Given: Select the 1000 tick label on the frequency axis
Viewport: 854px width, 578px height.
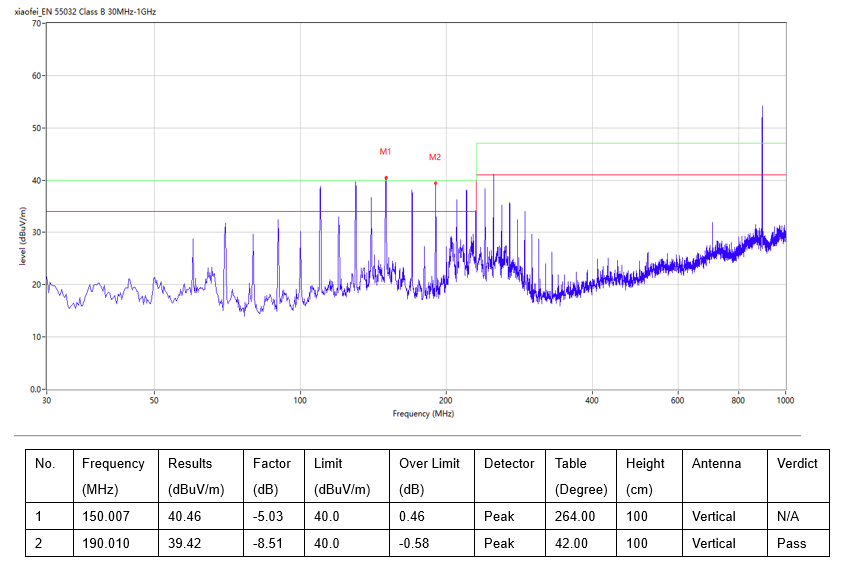Looking at the screenshot, I should 785,400.
